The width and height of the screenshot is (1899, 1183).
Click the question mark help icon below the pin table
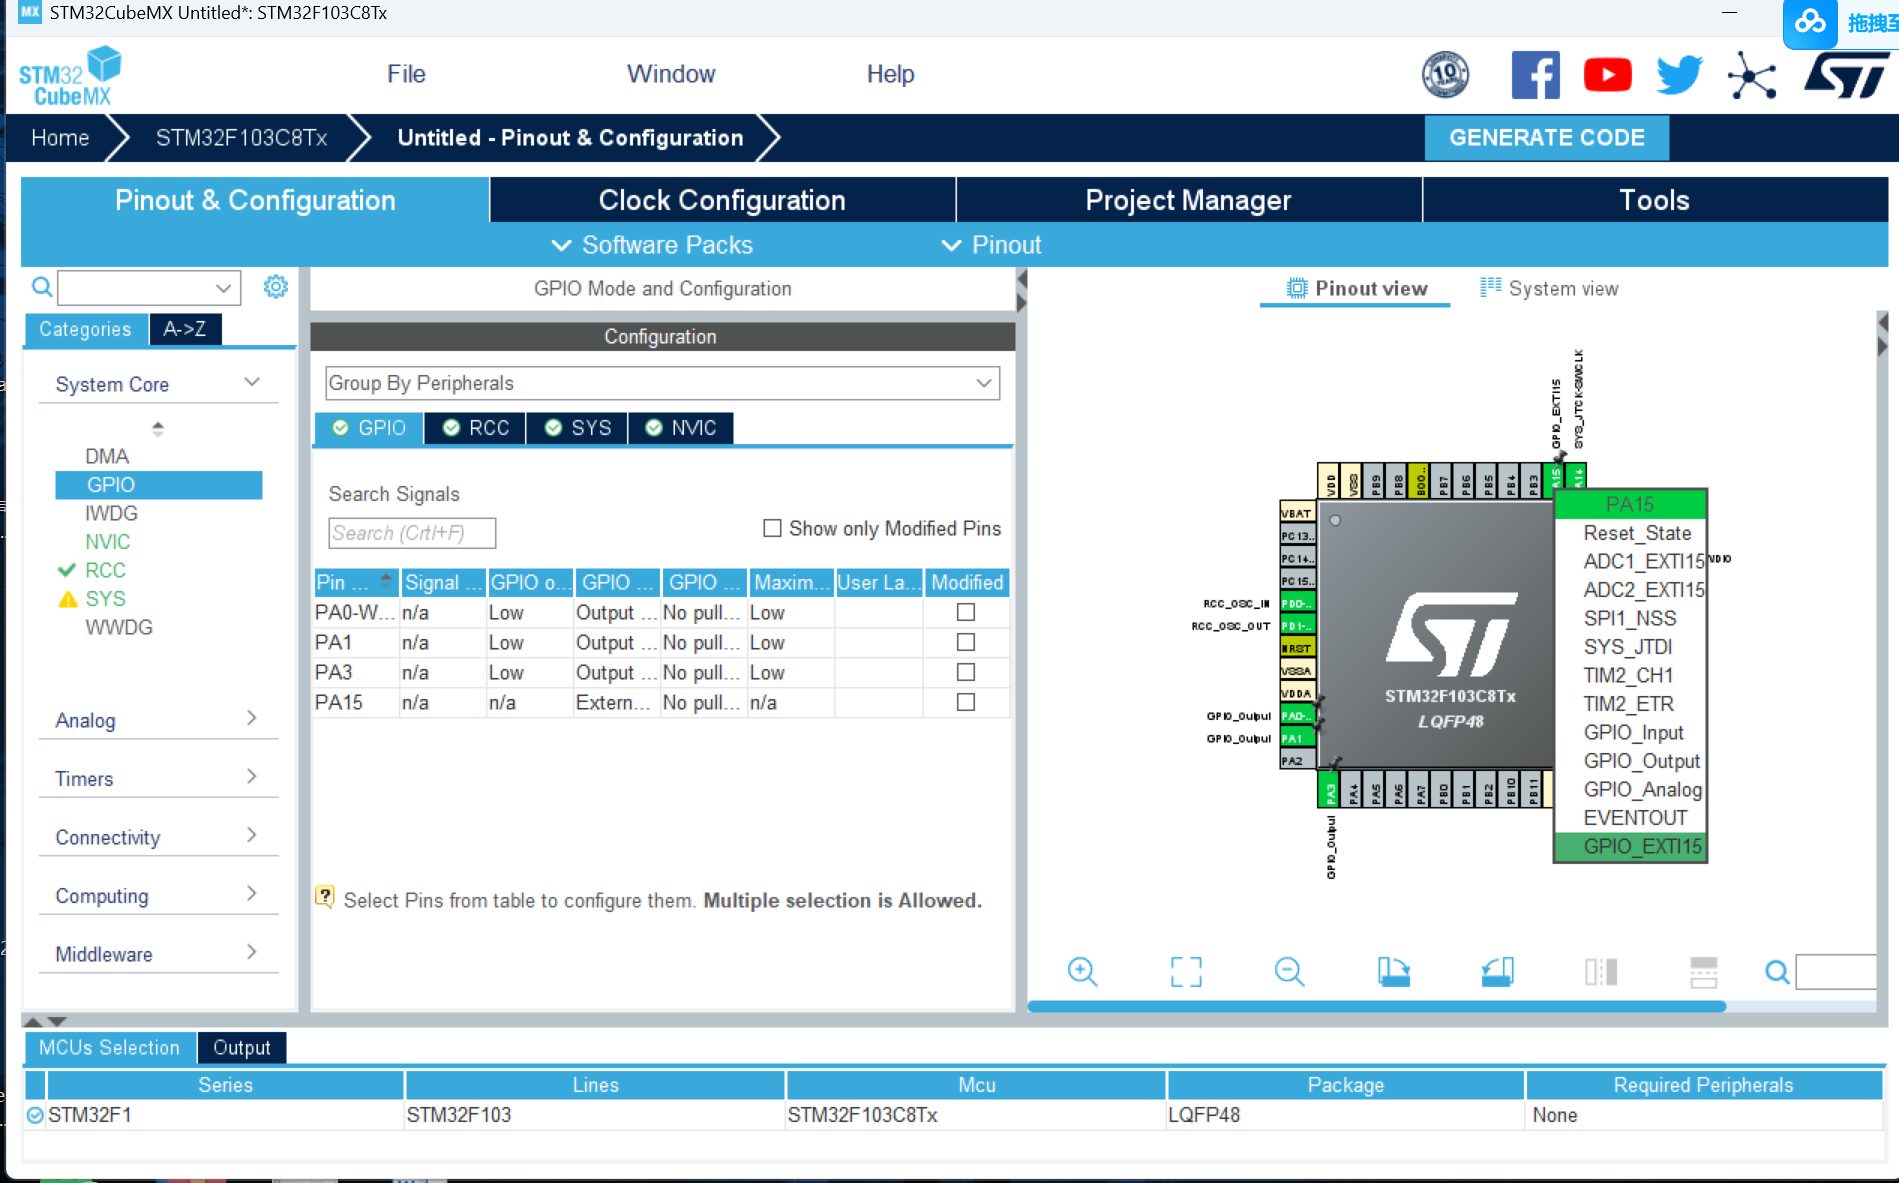(325, 896)
